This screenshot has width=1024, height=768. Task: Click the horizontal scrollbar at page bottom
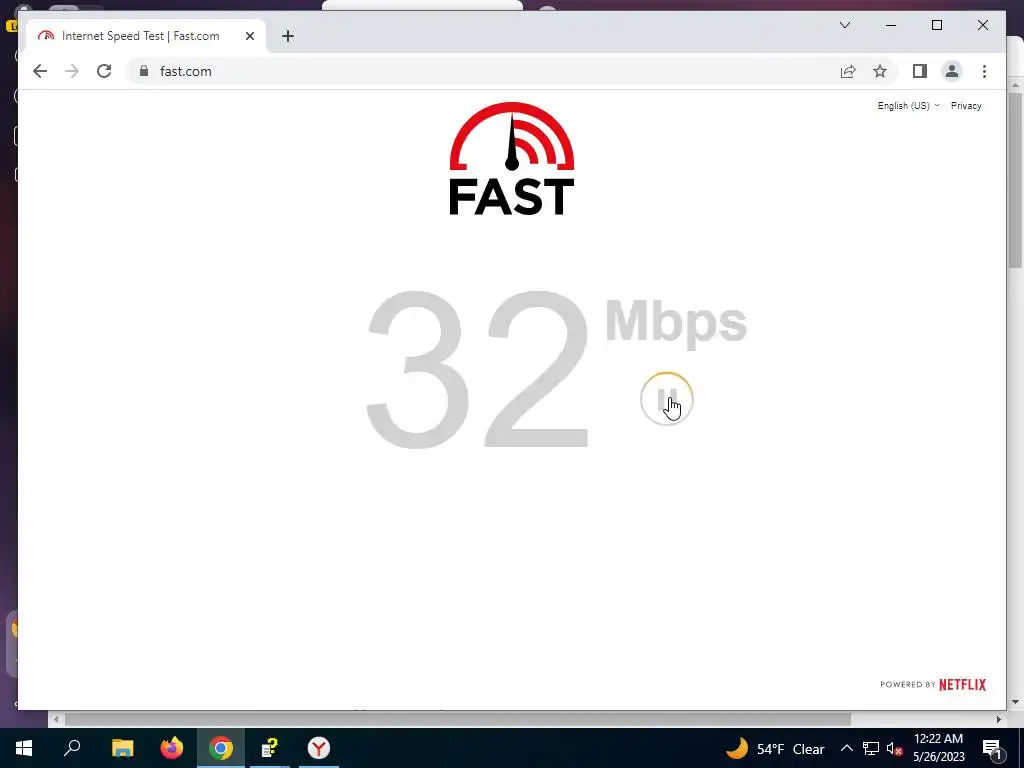[x=457, y=719]
